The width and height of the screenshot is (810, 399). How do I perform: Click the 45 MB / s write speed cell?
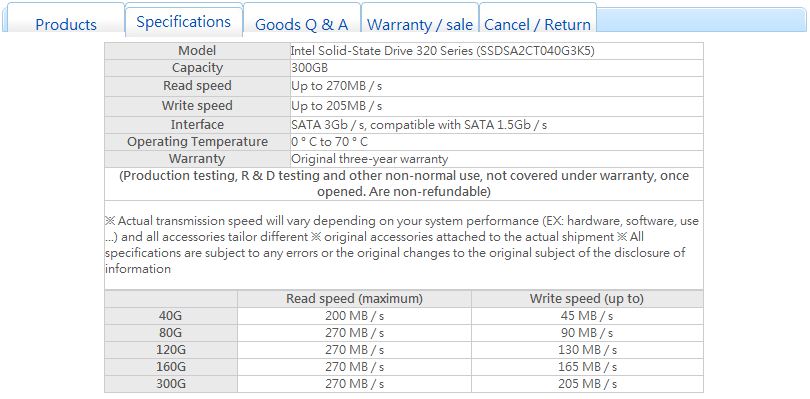click(587, 316)
